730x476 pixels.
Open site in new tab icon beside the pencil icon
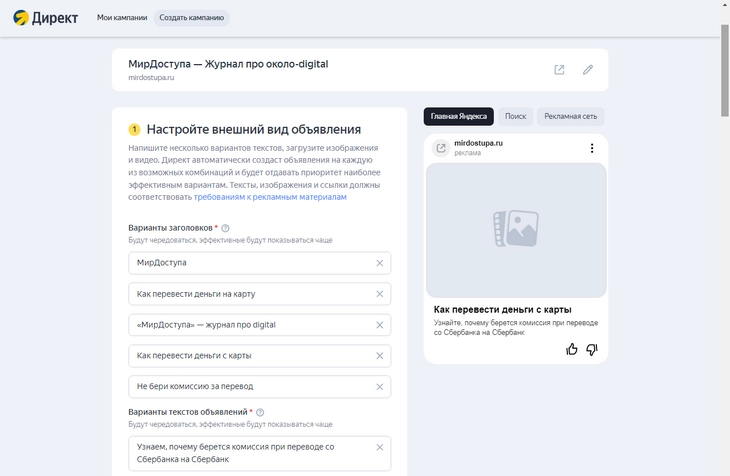point(559,70)
